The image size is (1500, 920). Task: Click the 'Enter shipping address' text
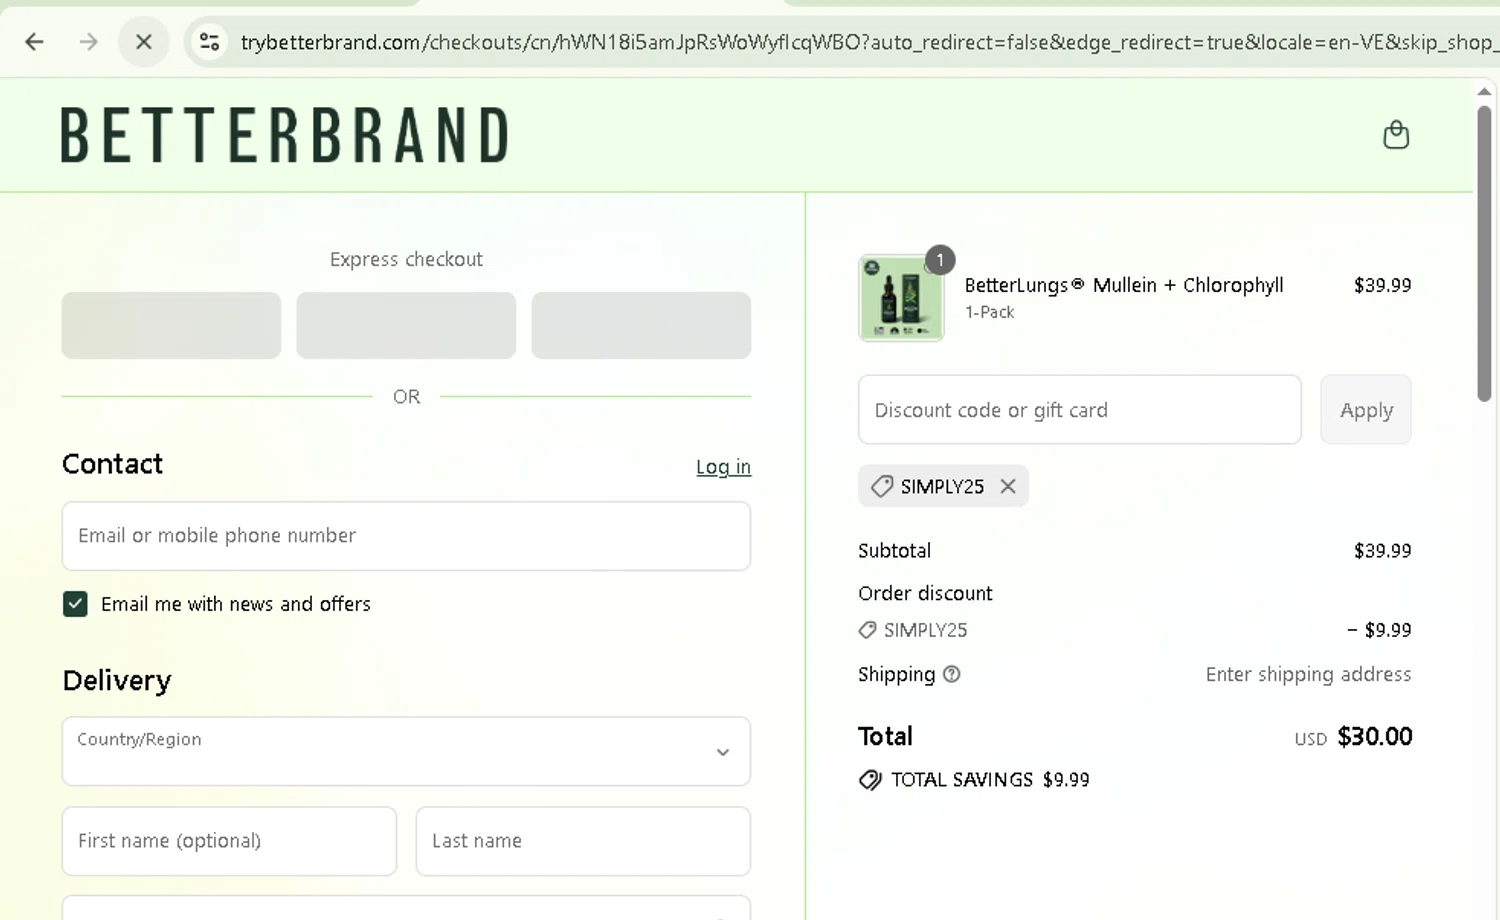click(1308, 674)
